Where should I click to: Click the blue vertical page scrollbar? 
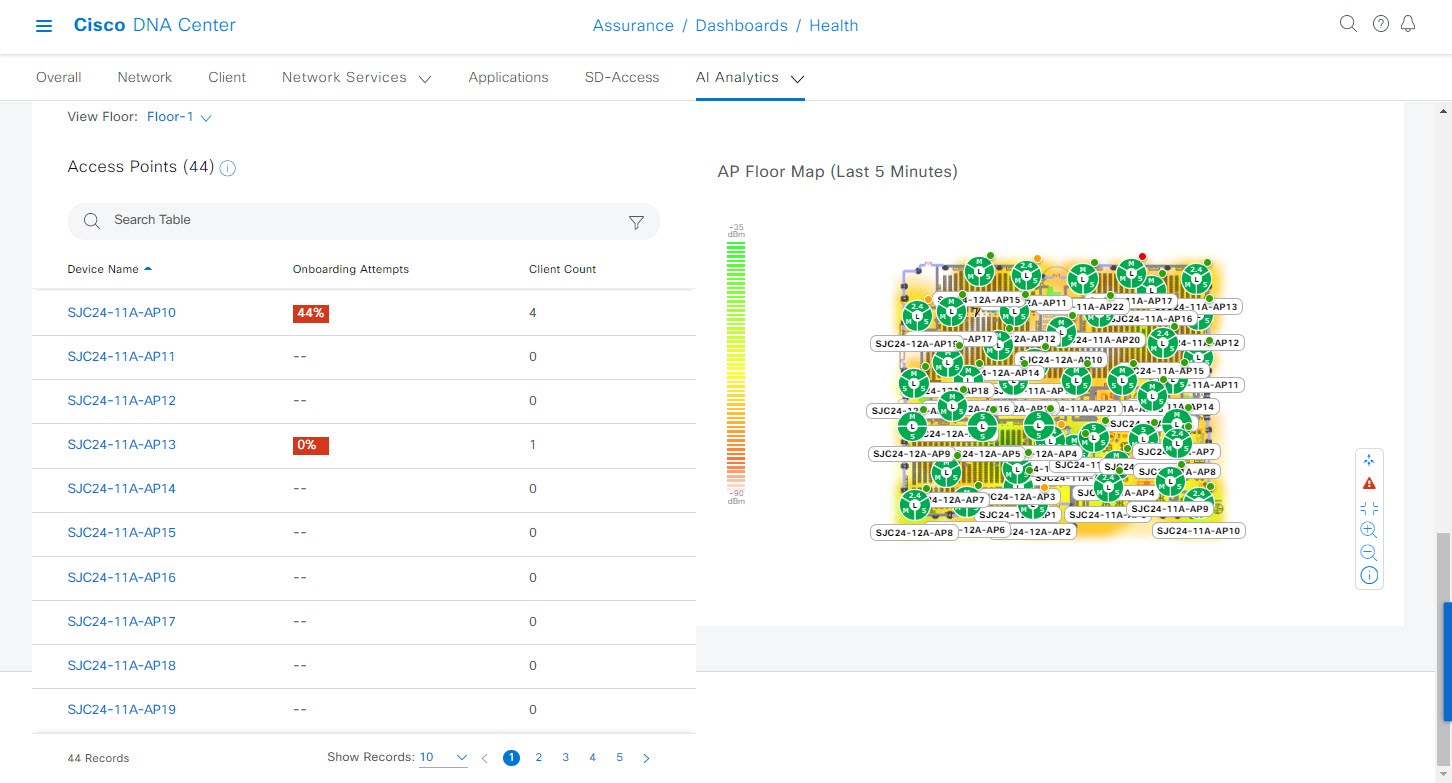click(1446, 661)
